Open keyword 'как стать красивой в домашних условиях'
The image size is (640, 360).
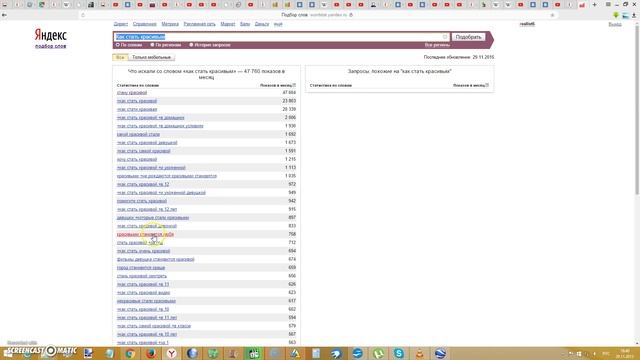[x=160, y=126]
